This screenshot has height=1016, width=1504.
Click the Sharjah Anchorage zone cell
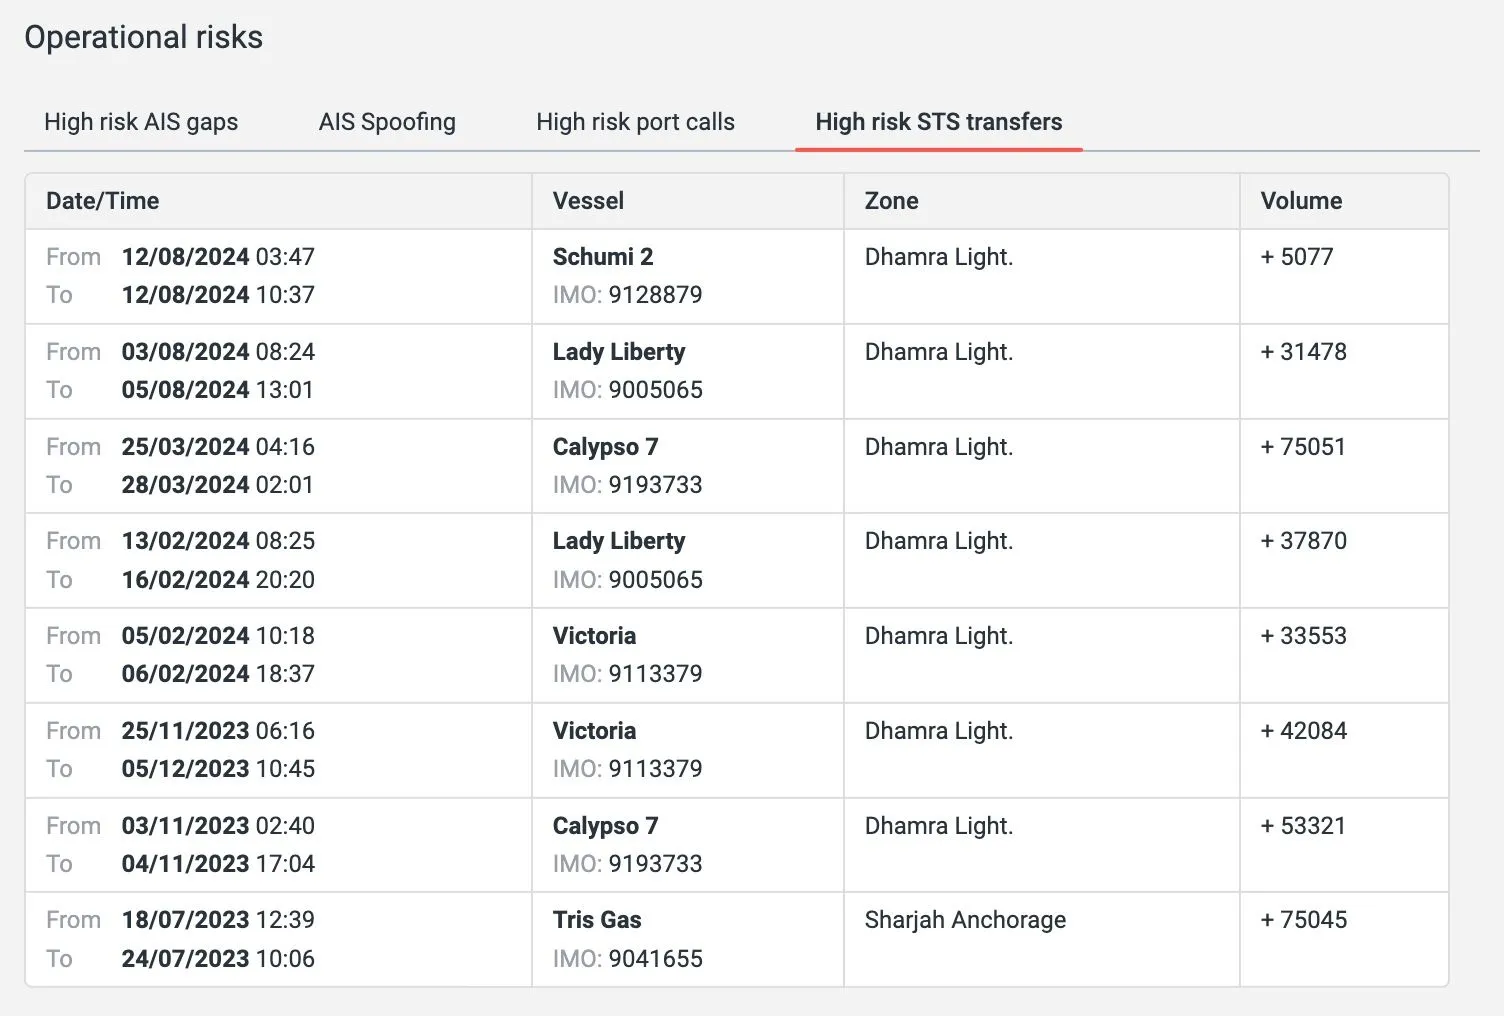click(x=965, y=920)
